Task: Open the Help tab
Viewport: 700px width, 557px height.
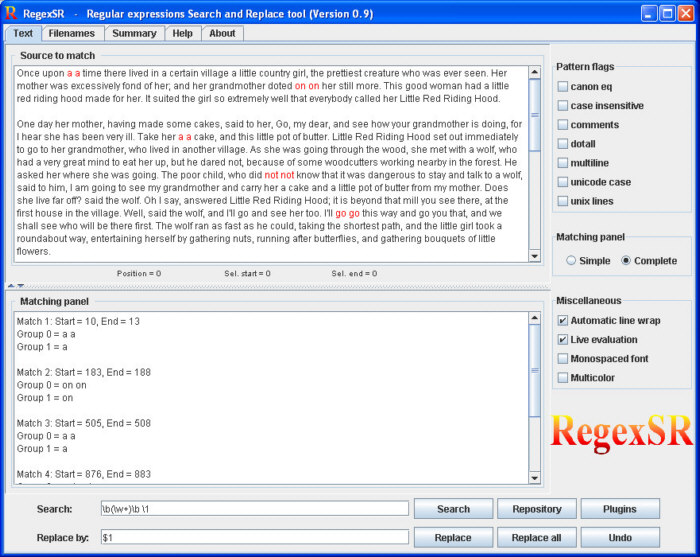Action: [x=182, y=33]
